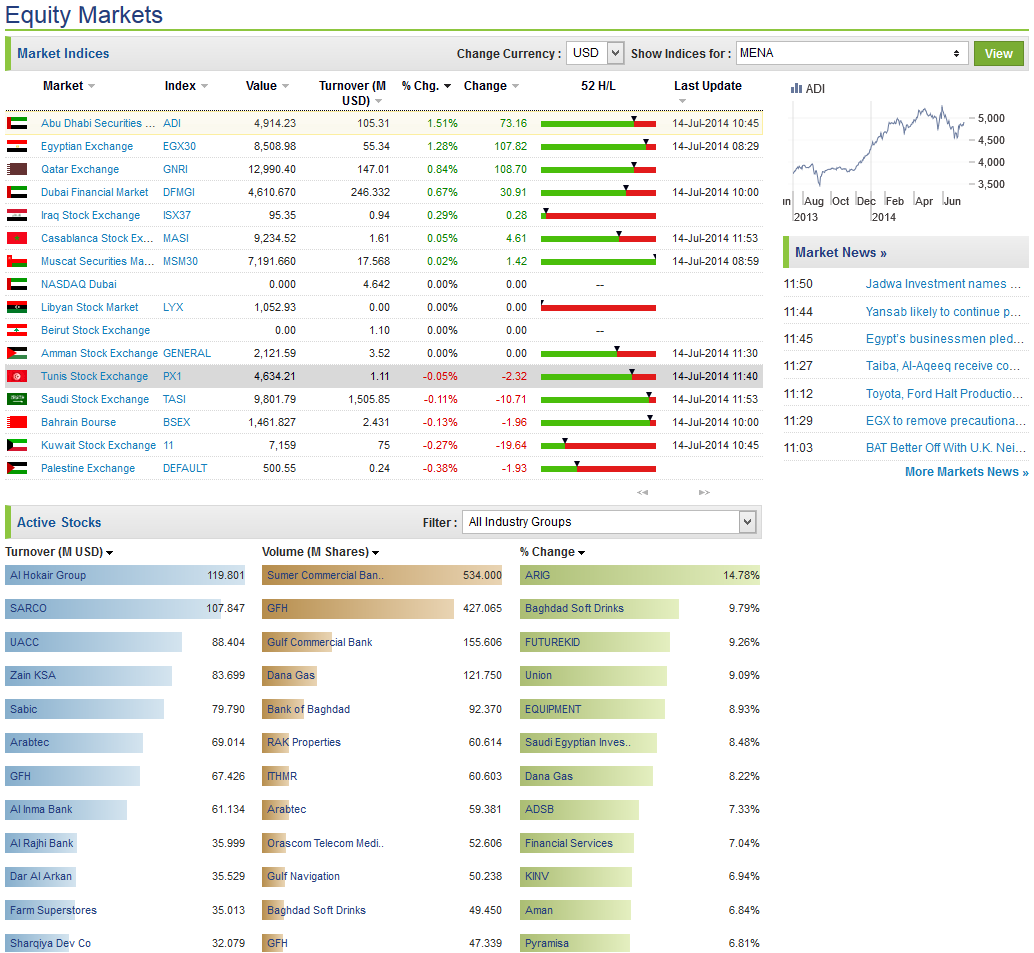The height and width of the screenshot is (953, 1034).
Task: Sort table by Change column
Action: pyautogui.click(x=491, y=86)
